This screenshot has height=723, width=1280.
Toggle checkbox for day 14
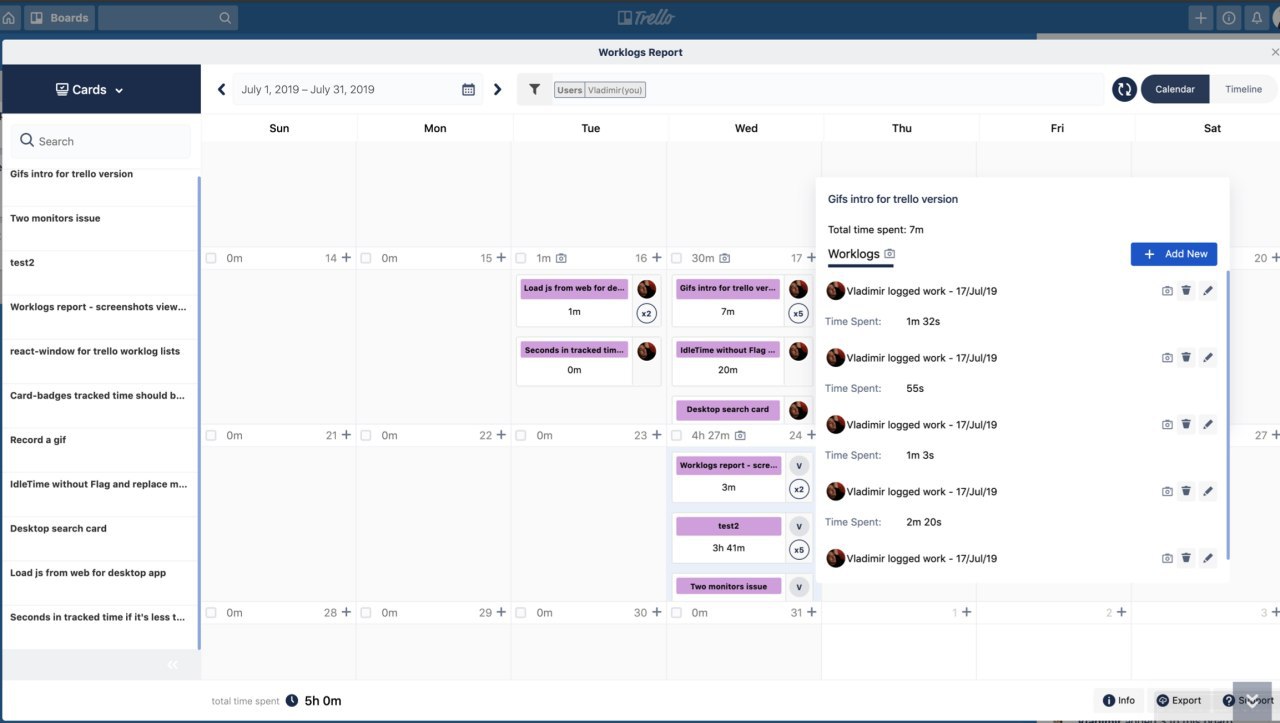[210, 258]
